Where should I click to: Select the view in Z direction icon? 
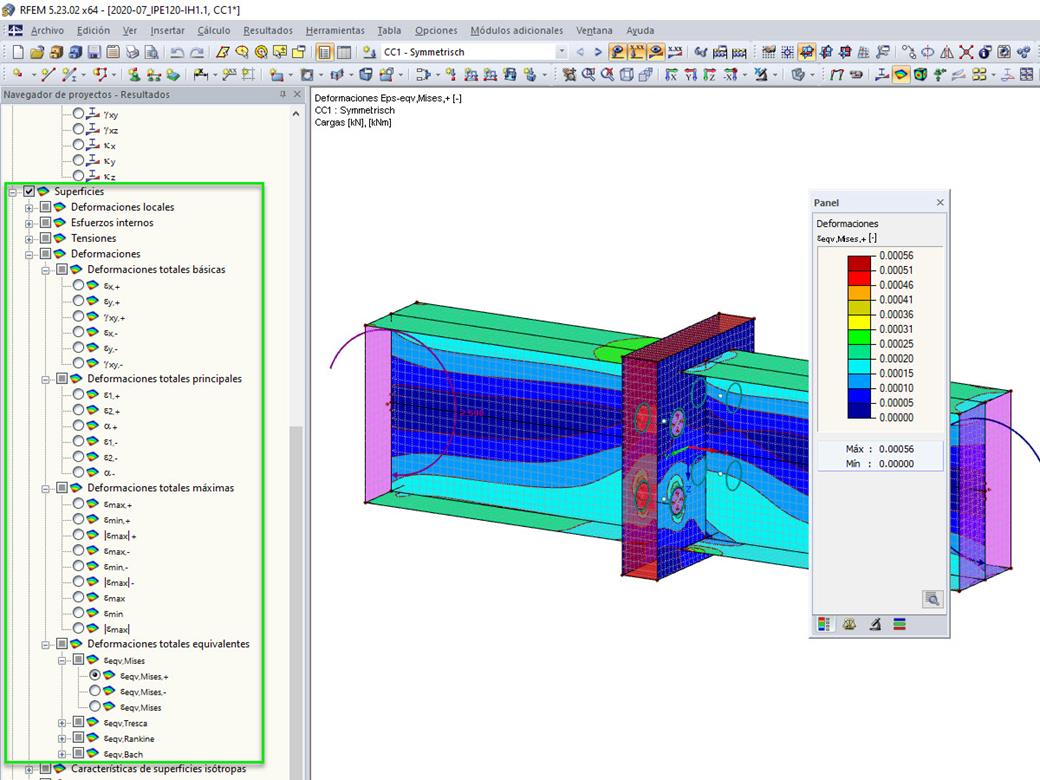point(710,74)
